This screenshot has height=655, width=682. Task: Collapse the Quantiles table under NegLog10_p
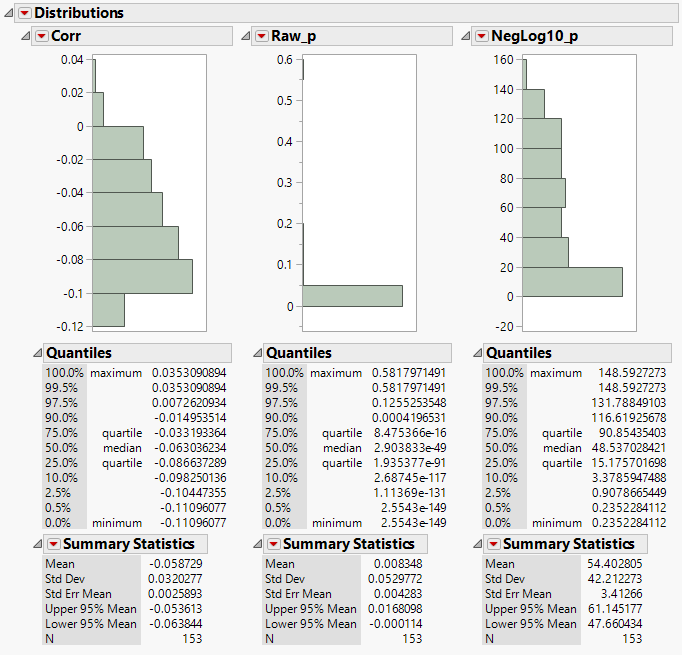coord(478,353)
